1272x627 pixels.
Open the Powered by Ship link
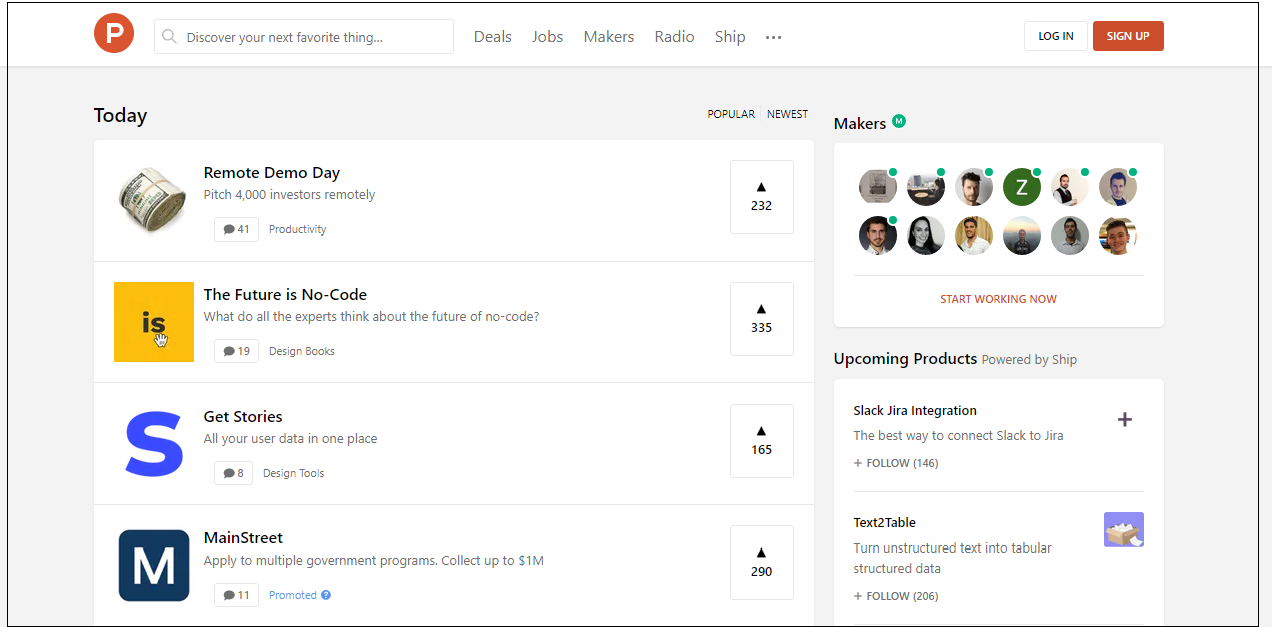point(1029,359)
